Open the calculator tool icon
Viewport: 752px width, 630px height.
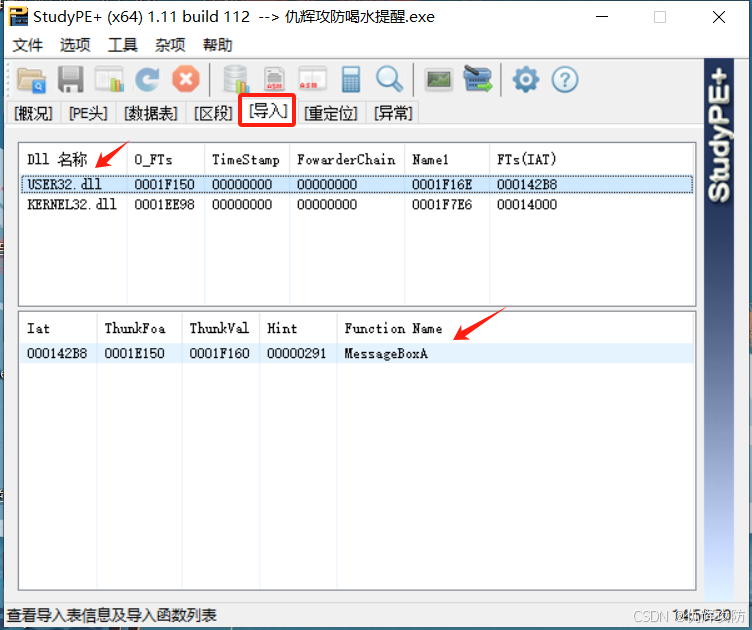[351, 80]
